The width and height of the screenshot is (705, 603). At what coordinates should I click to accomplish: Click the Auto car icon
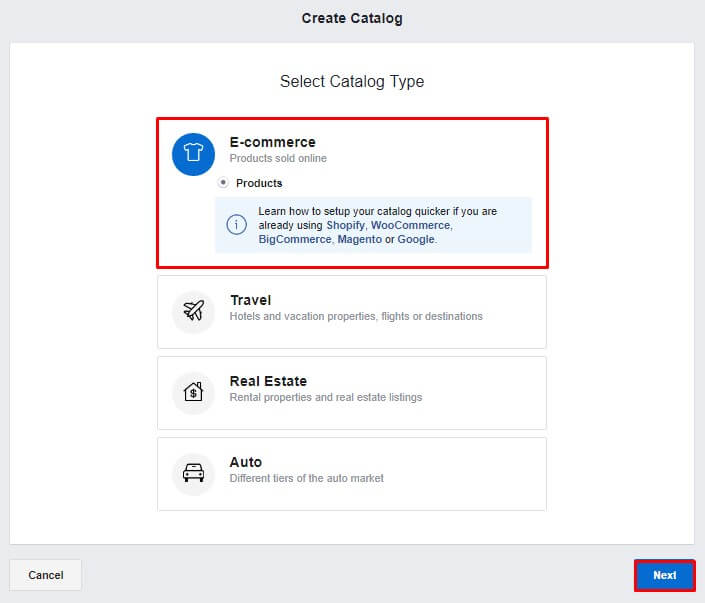coord(193,473)
